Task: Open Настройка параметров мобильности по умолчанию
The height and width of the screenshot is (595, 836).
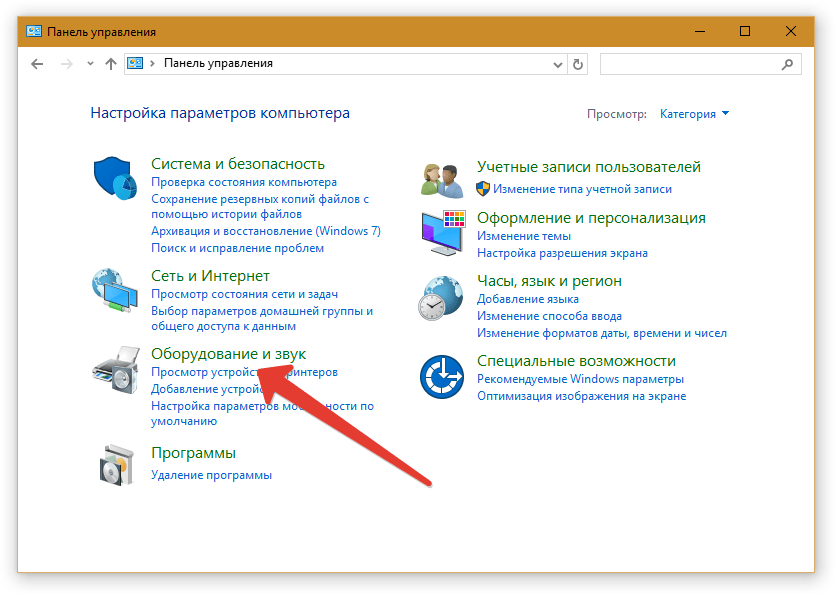Action: 262,413
